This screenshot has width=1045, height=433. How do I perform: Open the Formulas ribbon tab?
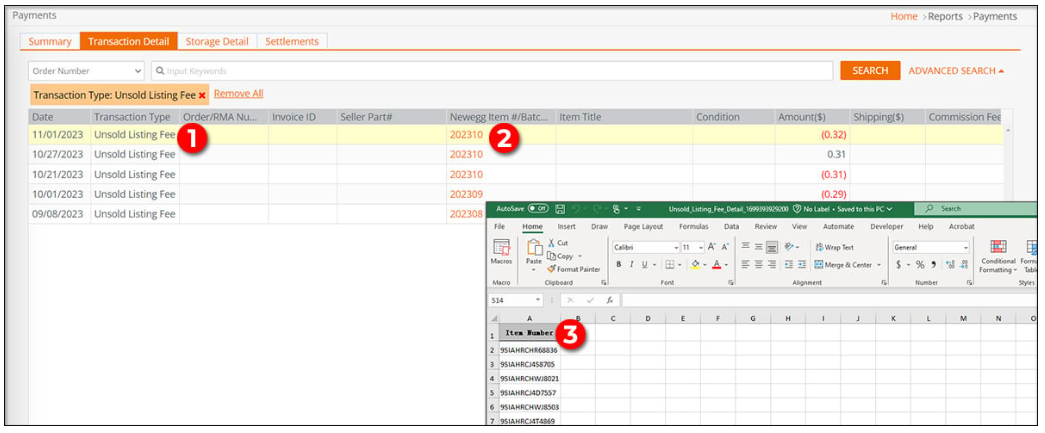tap(694, 226)
